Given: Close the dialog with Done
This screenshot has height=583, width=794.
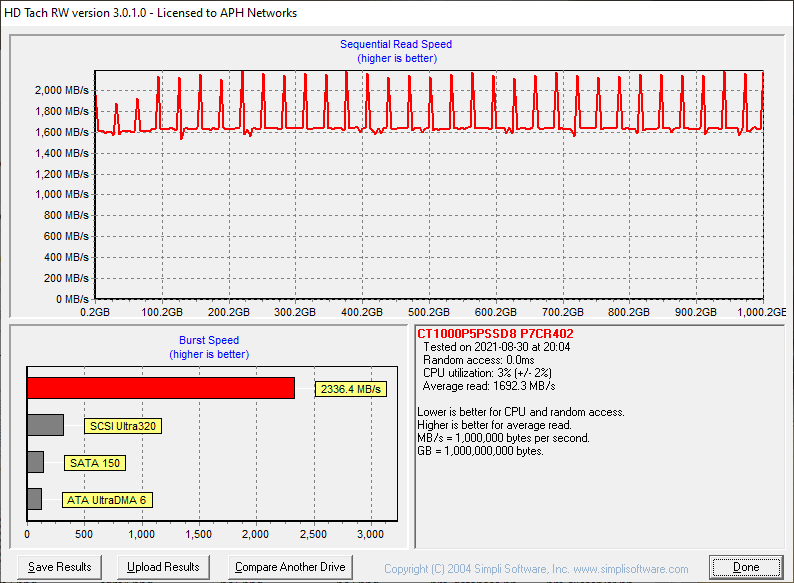Looking at the screenshot, I should (745, 567).
